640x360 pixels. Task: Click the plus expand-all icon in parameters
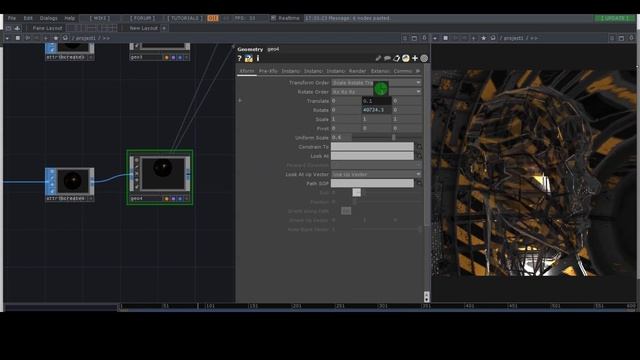click(415, 58)
